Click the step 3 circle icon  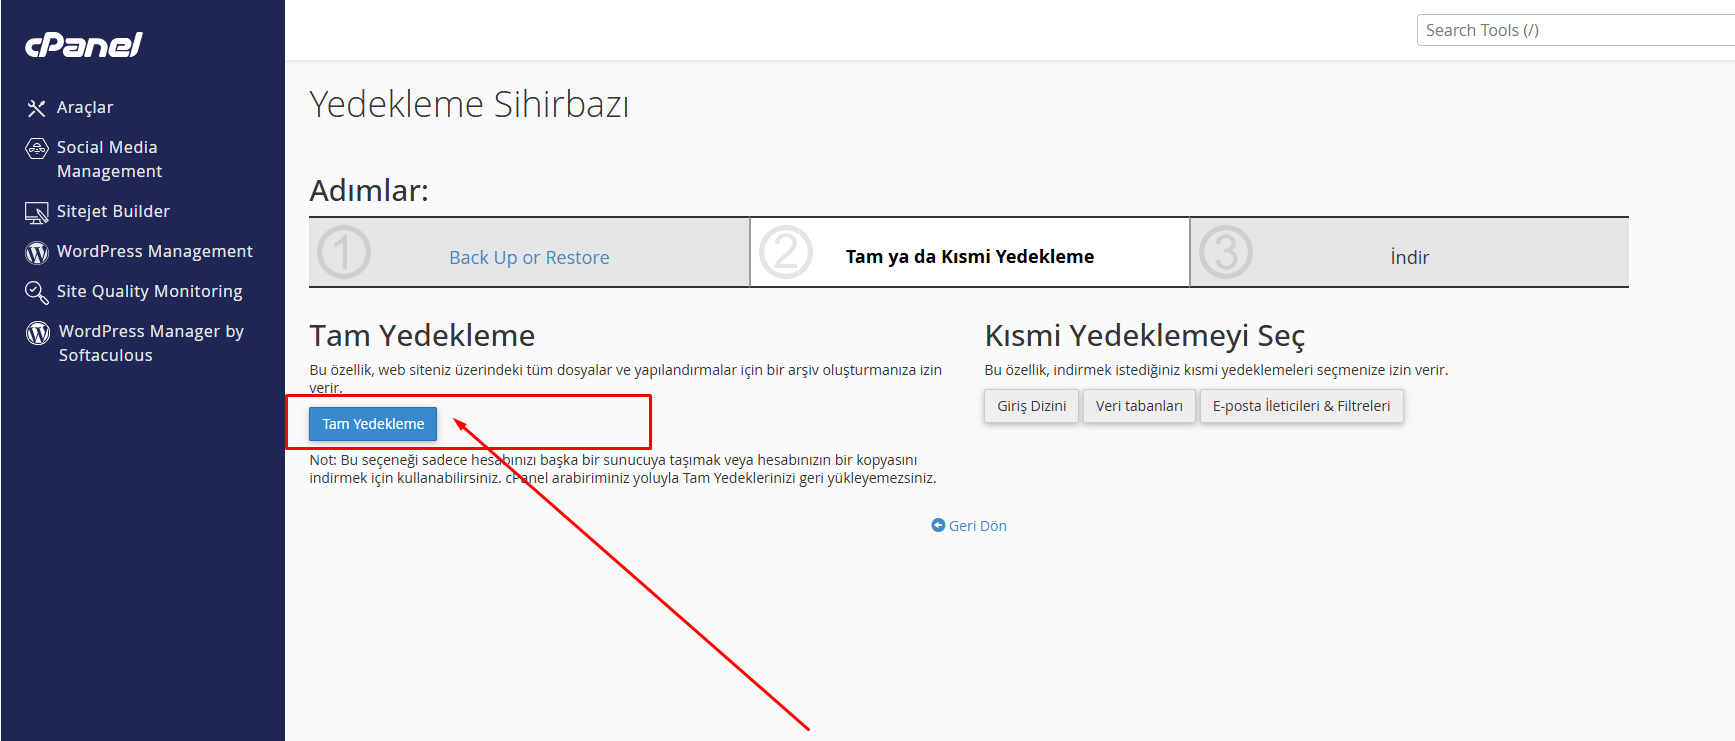click(x=1226, y=252)
